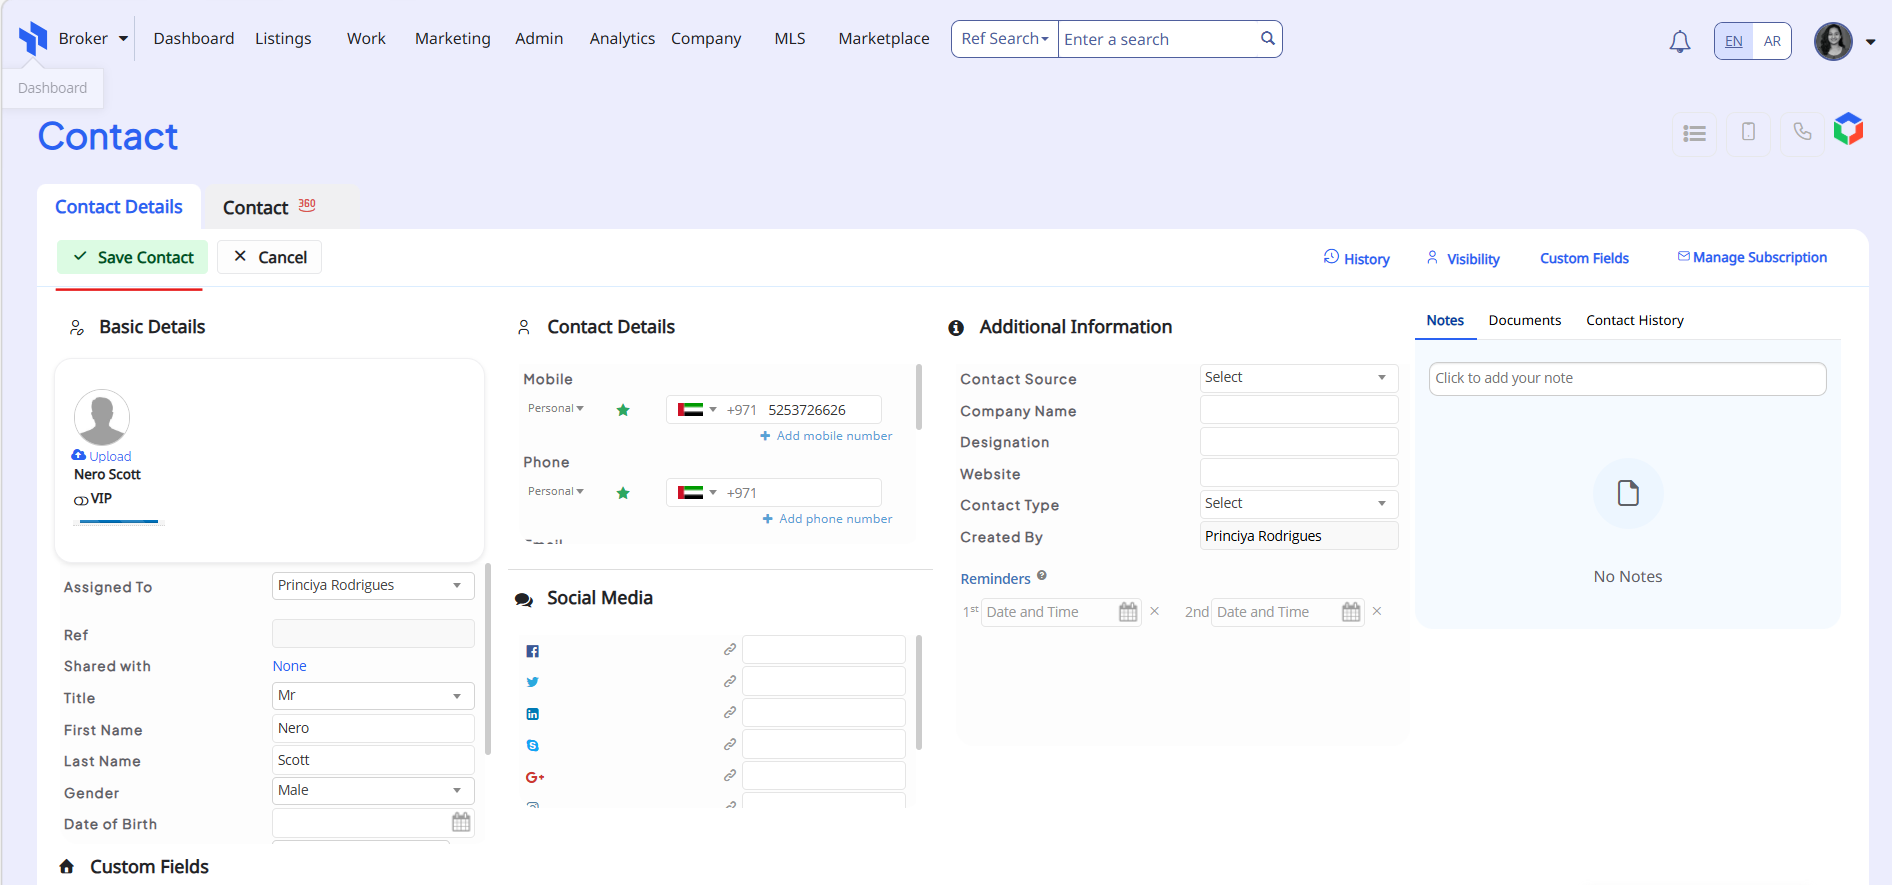
Task: Click the add your note field
Action: click(x=1626, y=378)
